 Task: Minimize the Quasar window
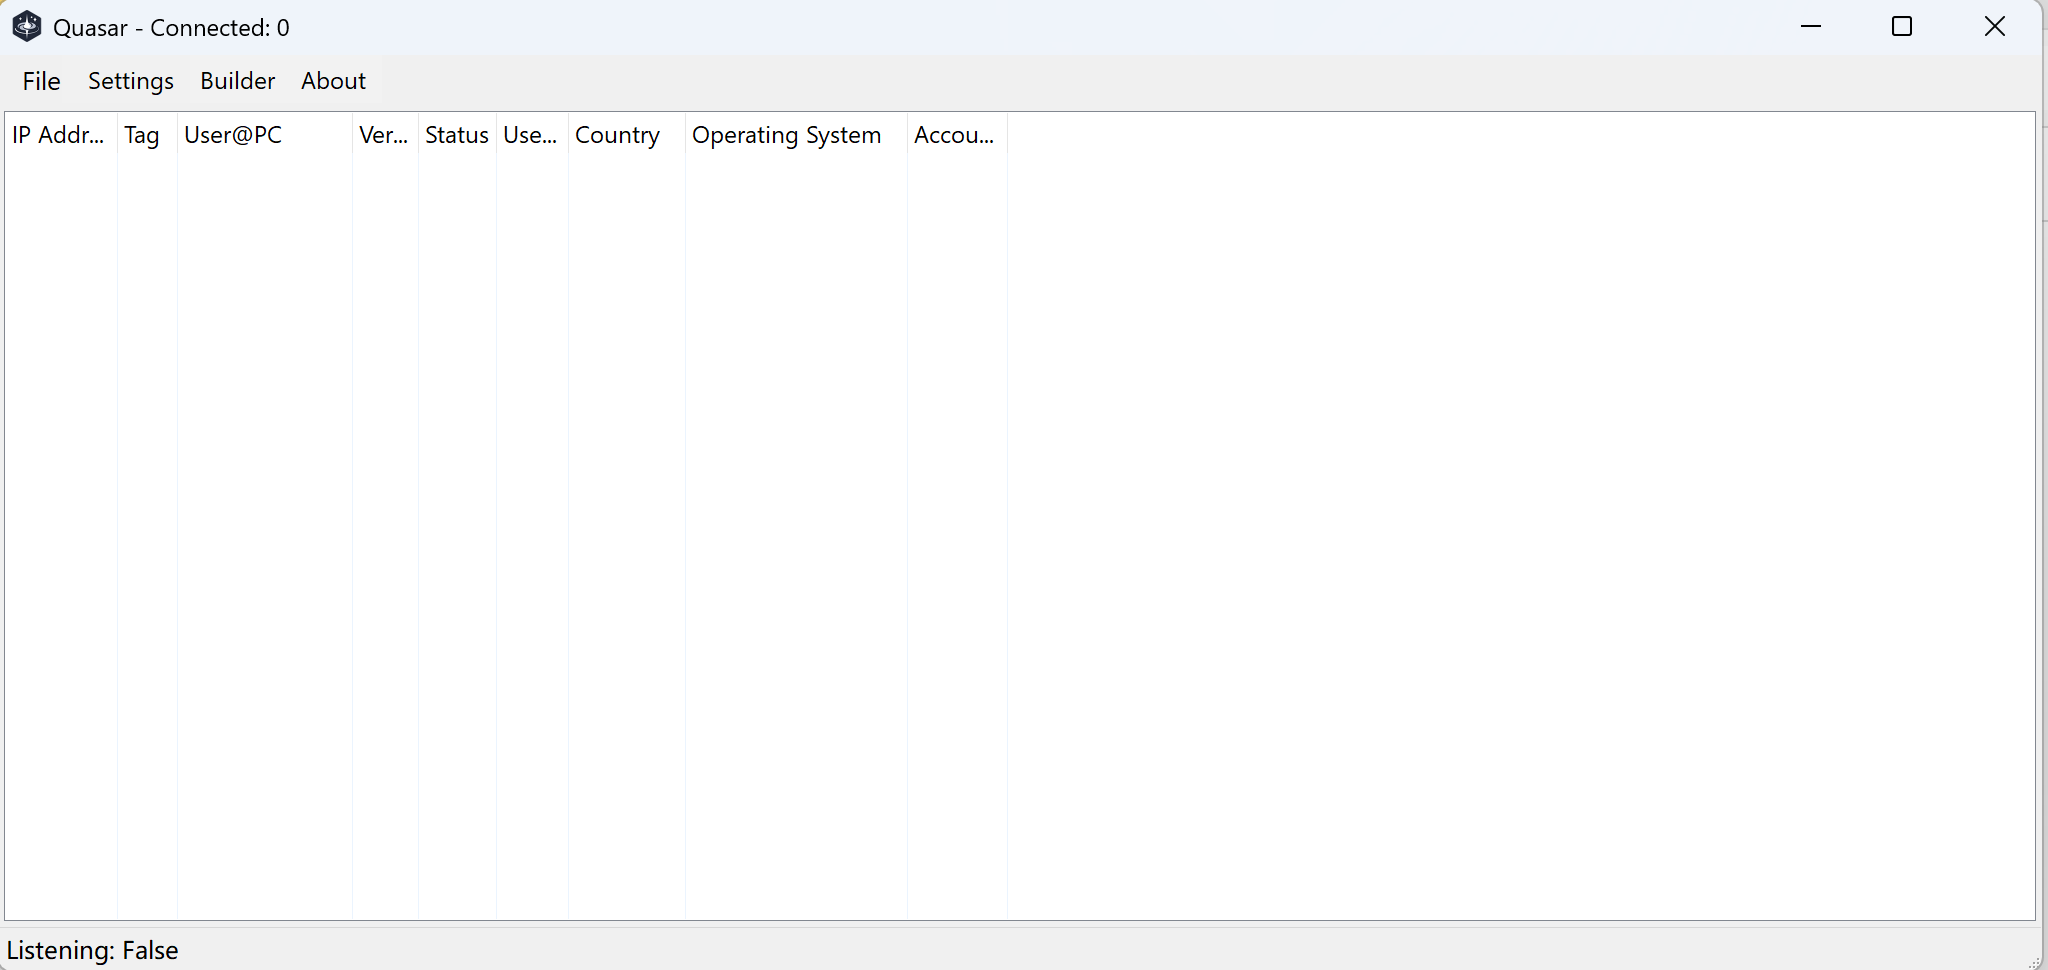[1811, 27]
